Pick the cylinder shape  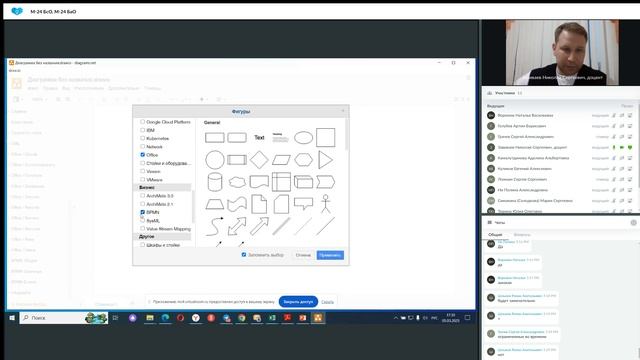[x=215, y=182]
